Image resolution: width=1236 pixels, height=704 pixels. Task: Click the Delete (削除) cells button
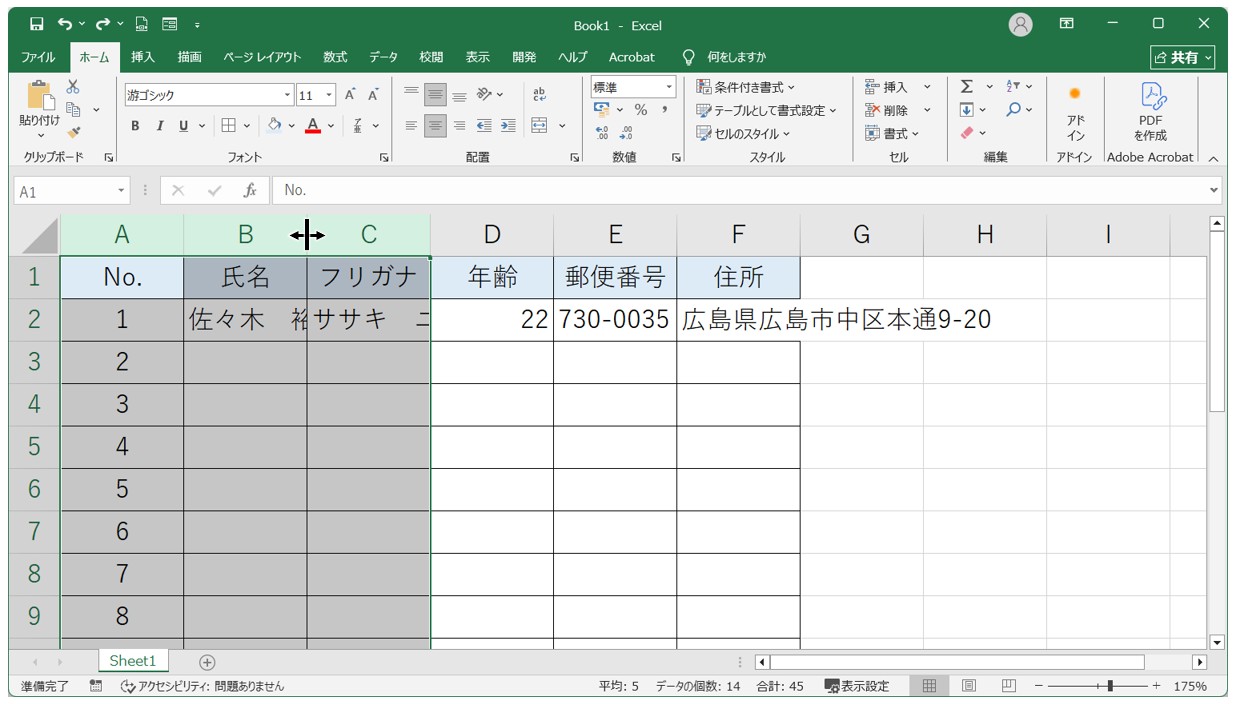click(887, 110)
